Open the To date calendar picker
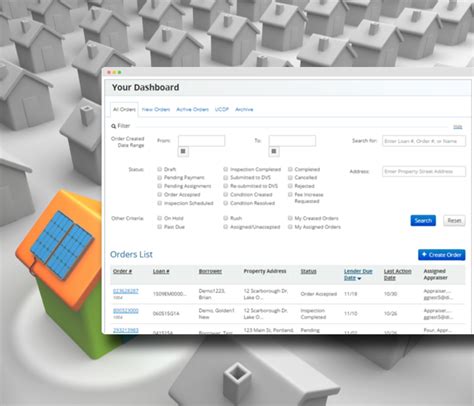474x406 pixels. tap(274, 151)
